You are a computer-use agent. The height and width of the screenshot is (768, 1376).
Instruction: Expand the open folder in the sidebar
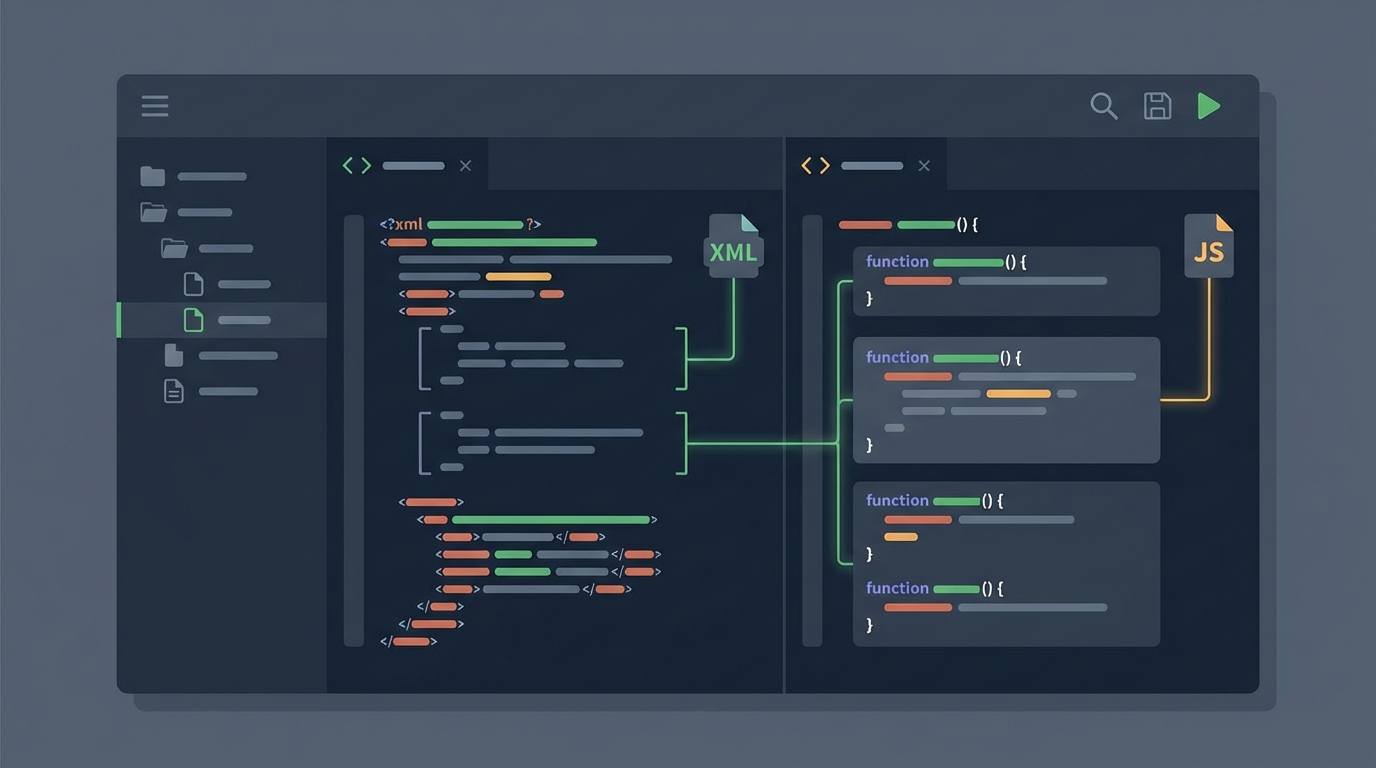152,212
